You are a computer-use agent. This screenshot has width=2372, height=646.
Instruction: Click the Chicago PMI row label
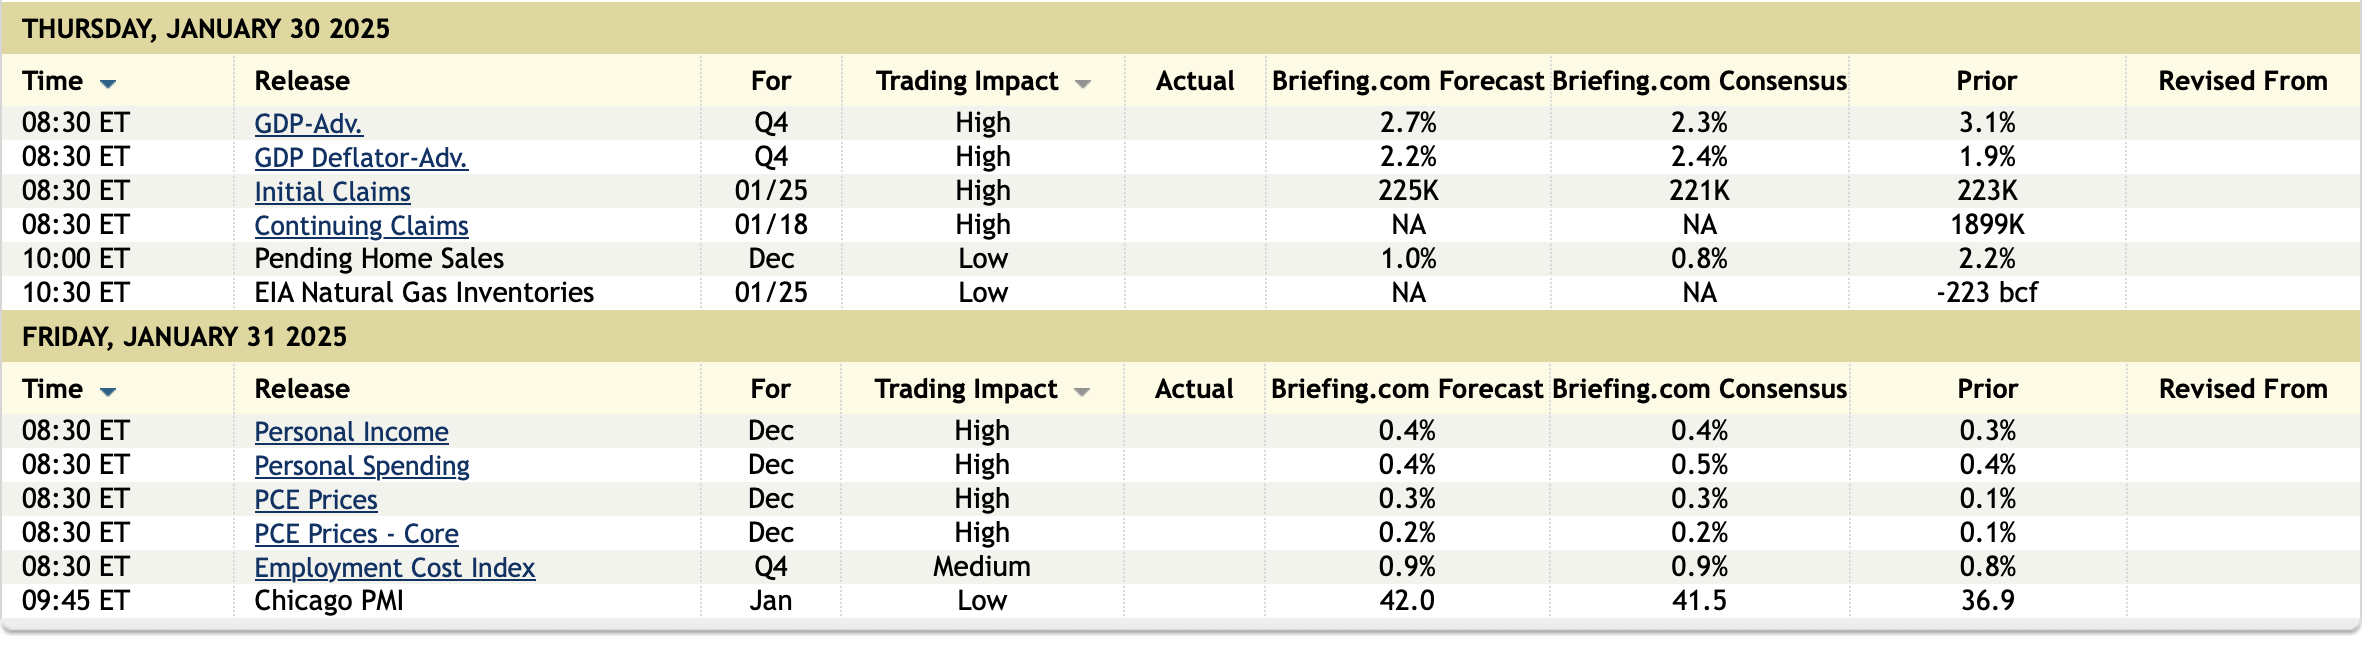point(329,601)
